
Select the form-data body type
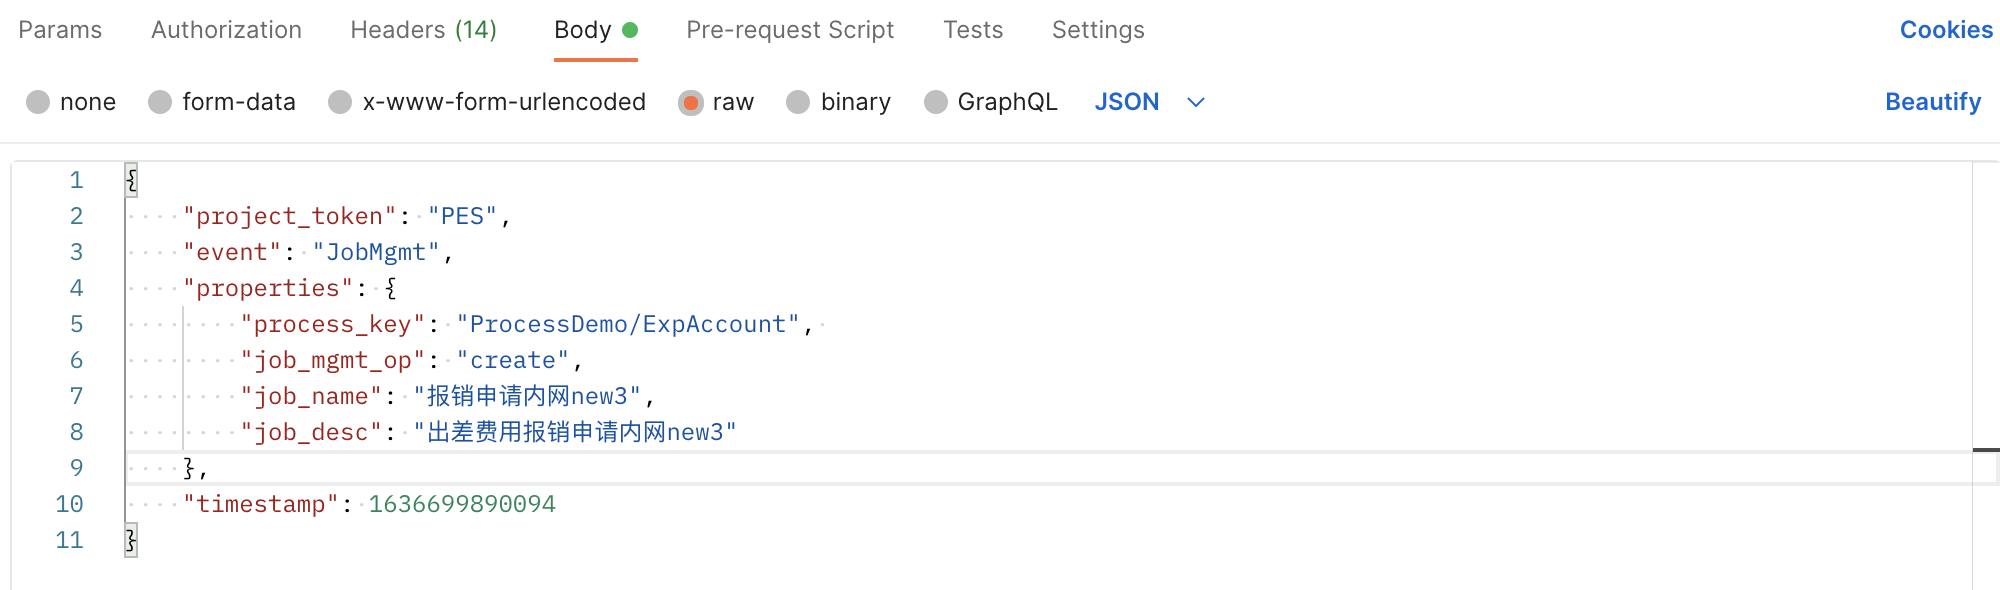(222, 102)
